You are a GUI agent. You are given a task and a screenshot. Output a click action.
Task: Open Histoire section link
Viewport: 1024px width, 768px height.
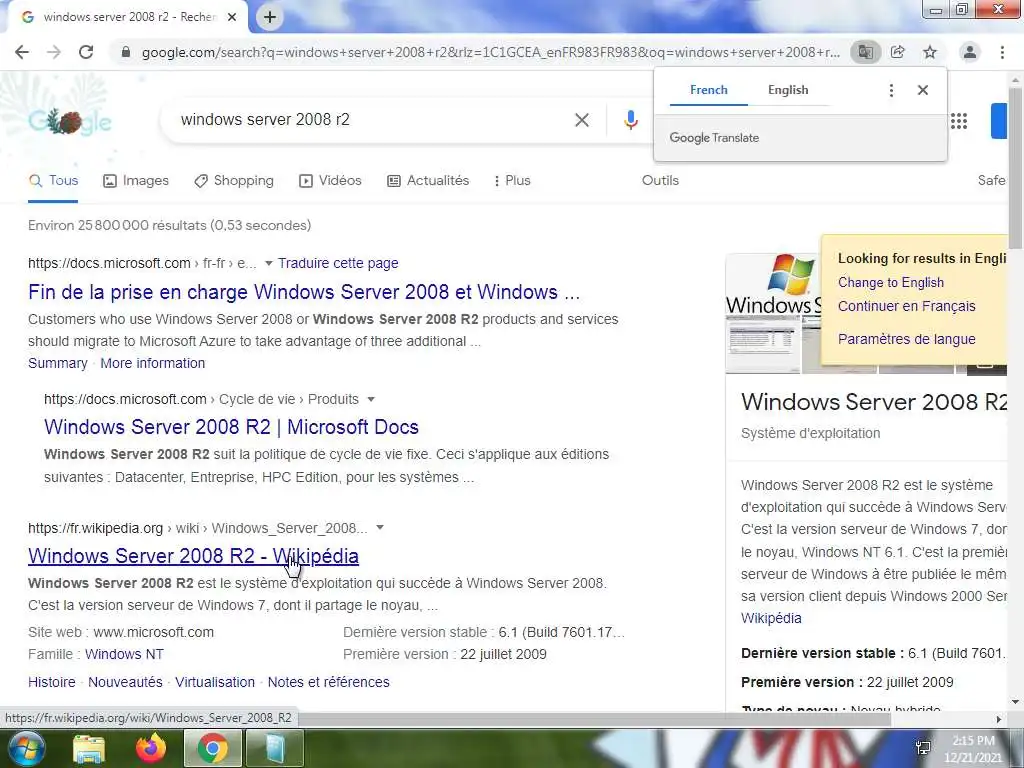click(52, 682)
